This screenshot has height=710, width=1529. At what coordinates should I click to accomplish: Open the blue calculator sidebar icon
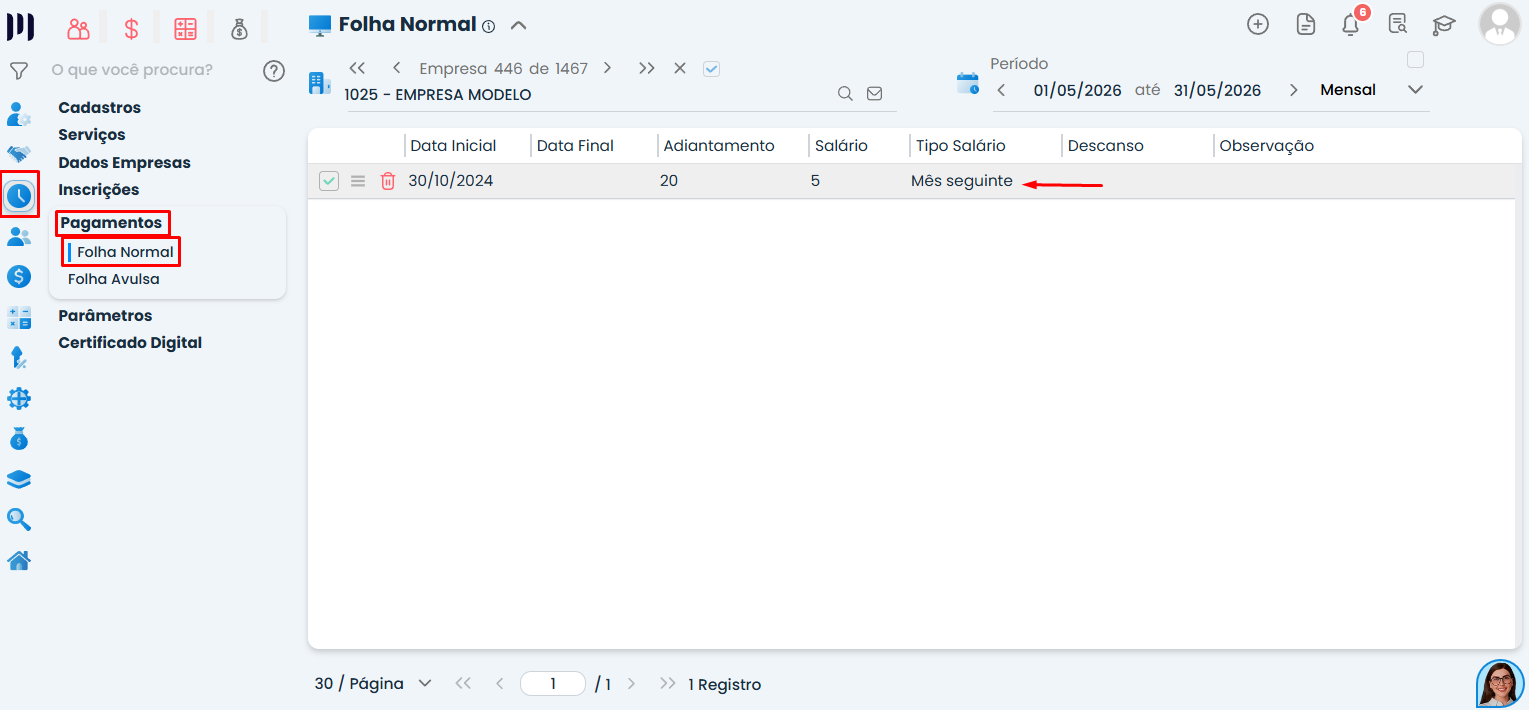18,318
